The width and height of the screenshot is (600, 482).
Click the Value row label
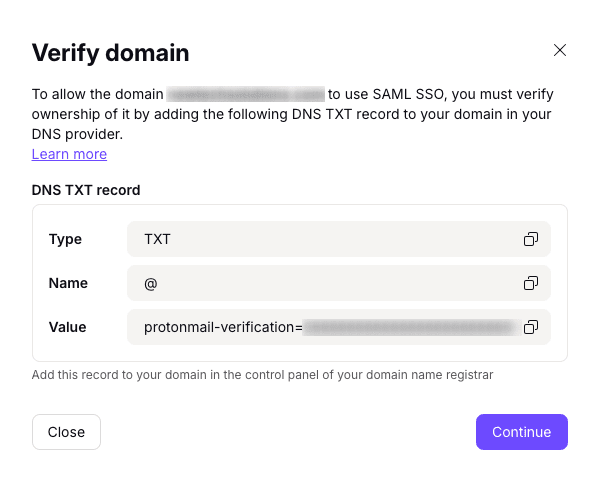point(67,327)
